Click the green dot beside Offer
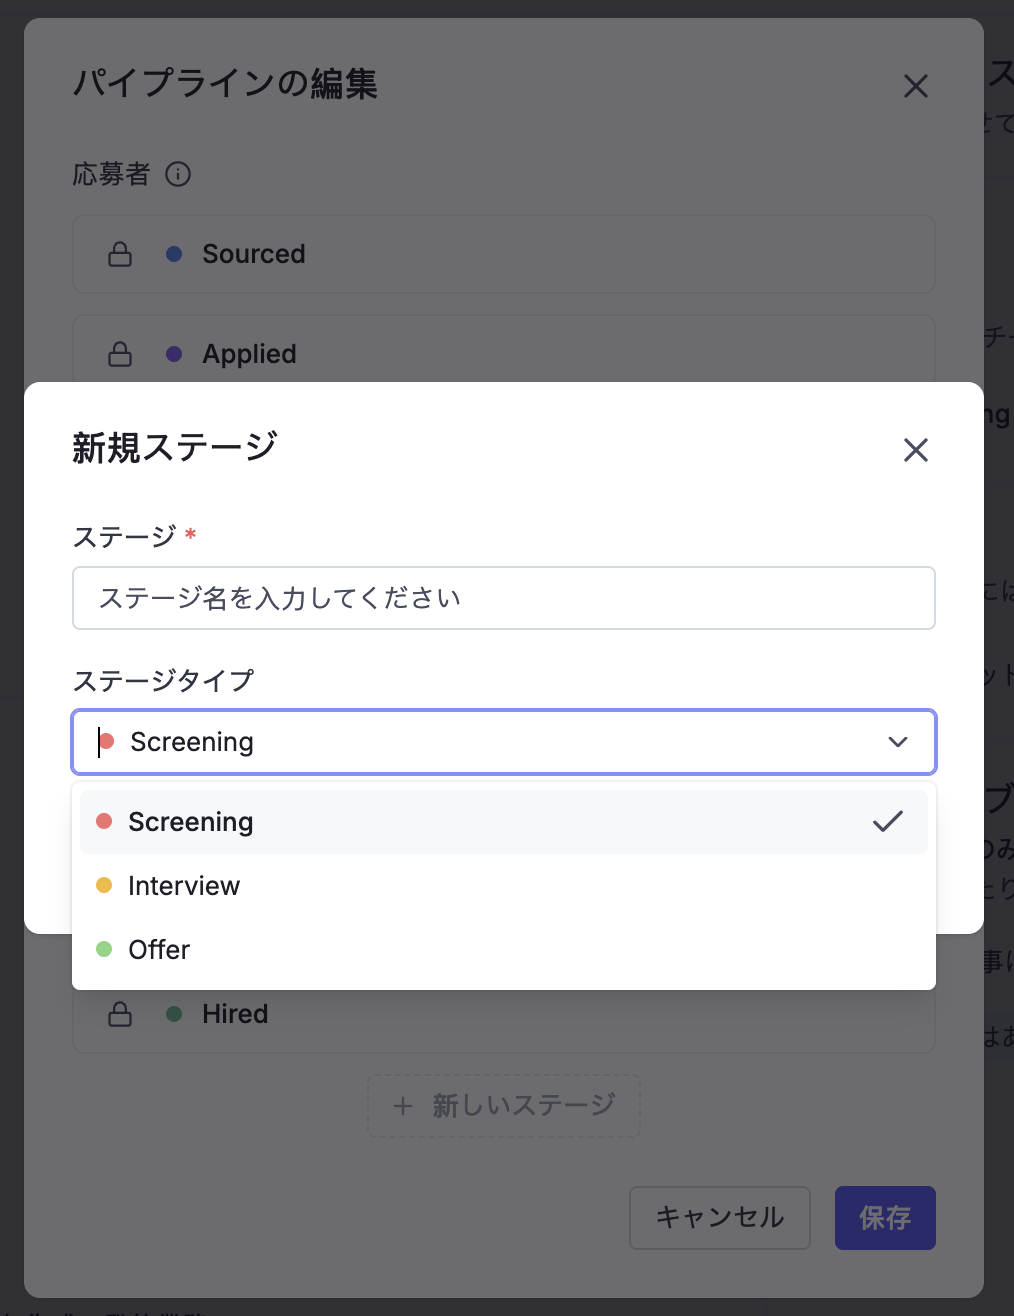Screen dimensions: 1014x1316 (x=104, y=949)
